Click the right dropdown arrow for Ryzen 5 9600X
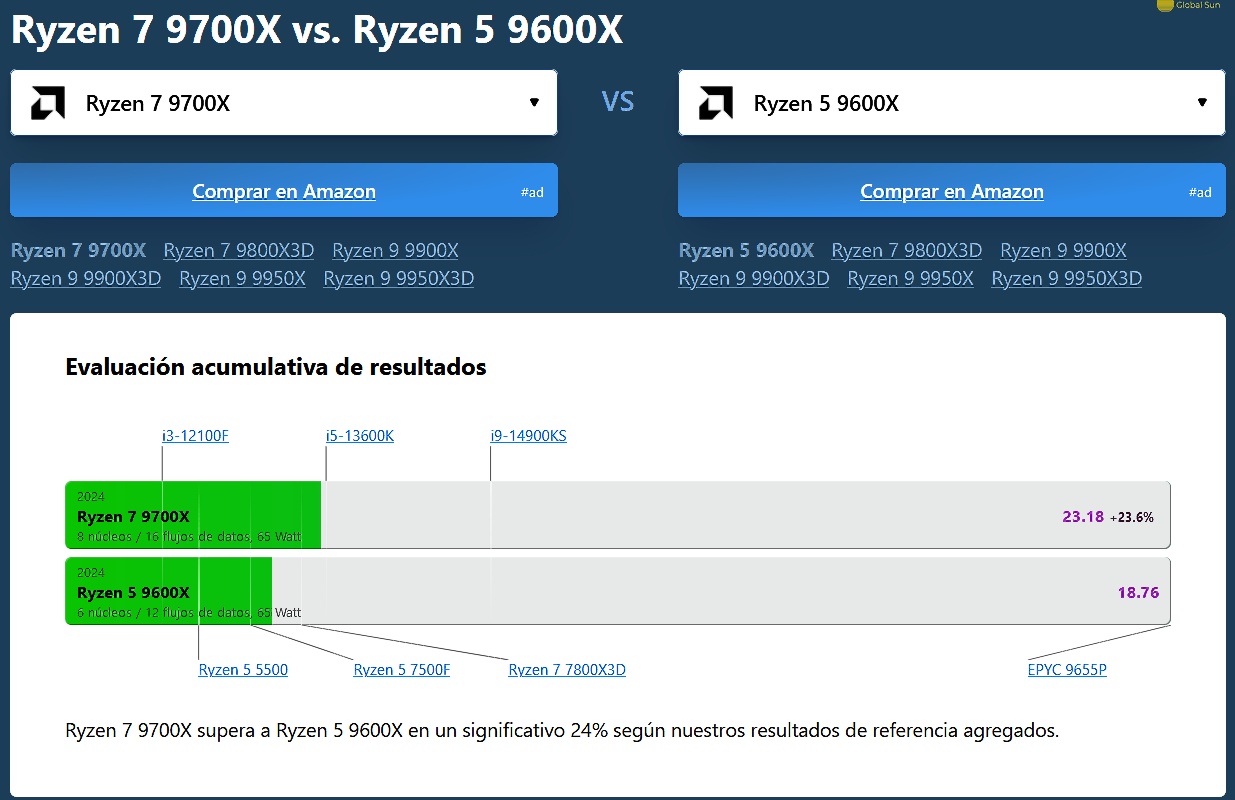The height and width of the screenshot is (800, 1235). click(1202, 102)
